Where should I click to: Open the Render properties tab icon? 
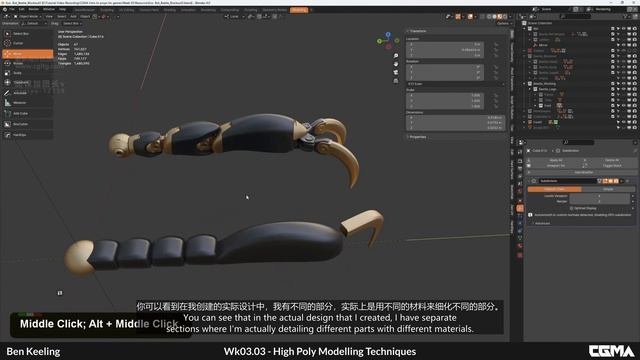520,160
